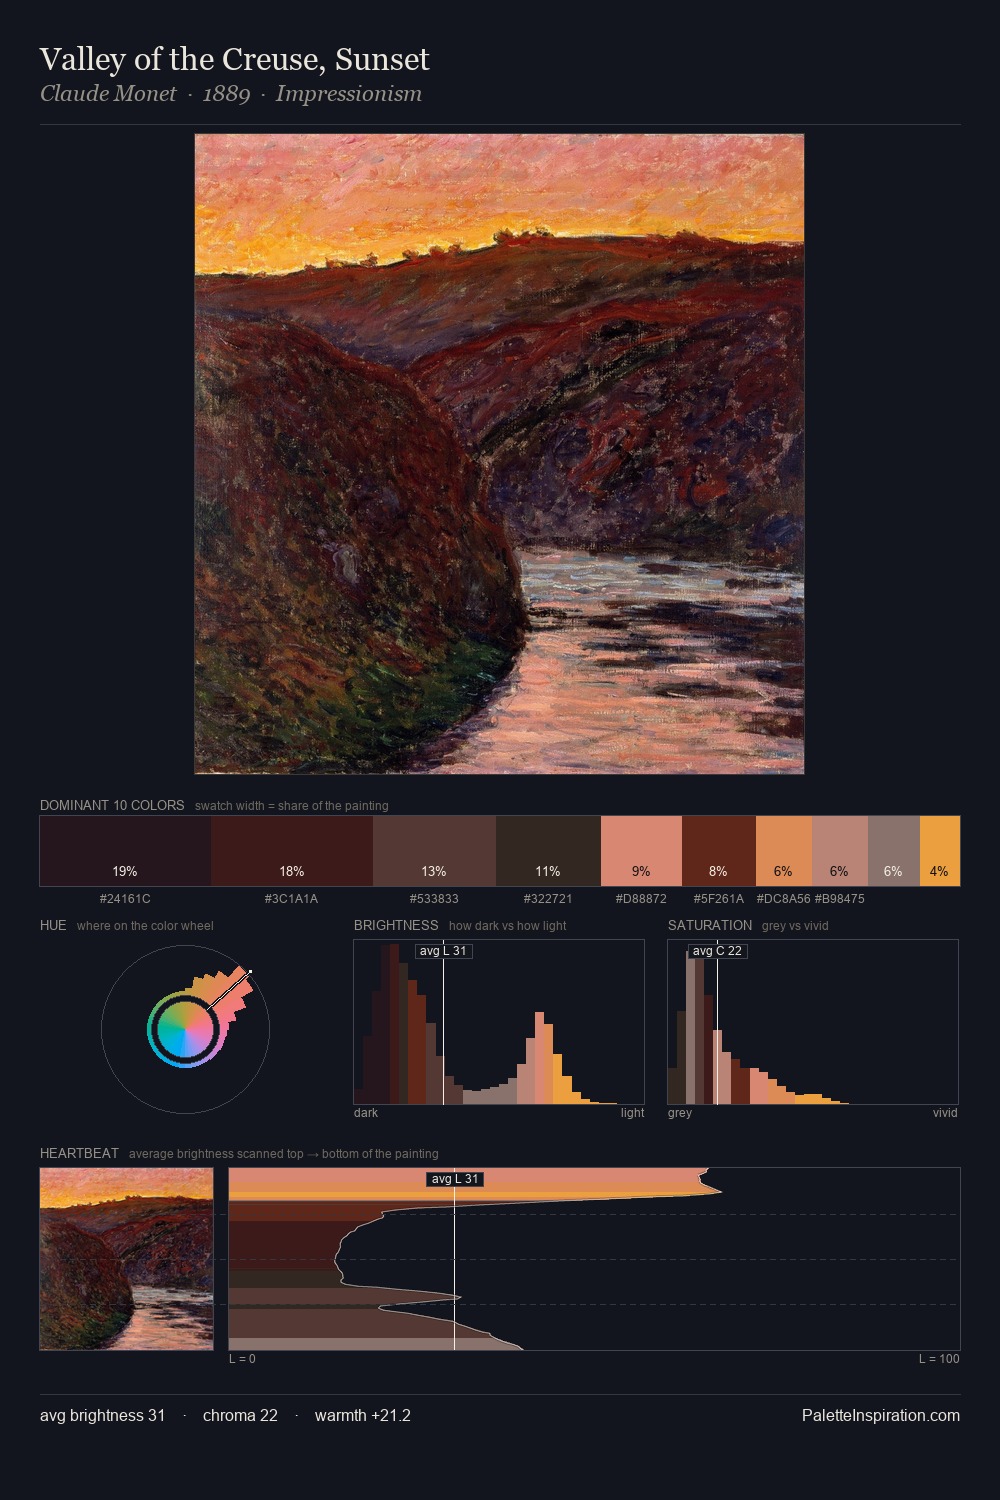Click the avg L 31 label in Heartbeat chart
Viewport: 1000px width, 1500px height.
(x=455, y=1179)
